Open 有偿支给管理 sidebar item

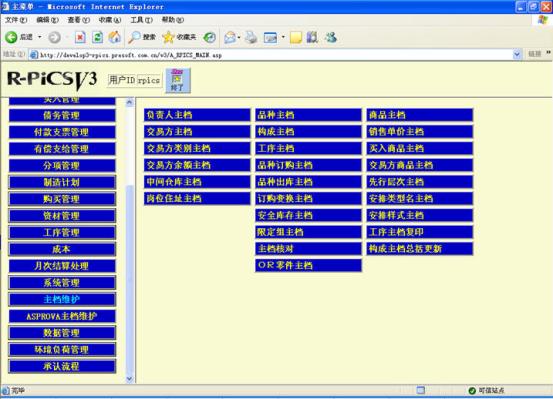pyautogui.click(x=62, y=149)
